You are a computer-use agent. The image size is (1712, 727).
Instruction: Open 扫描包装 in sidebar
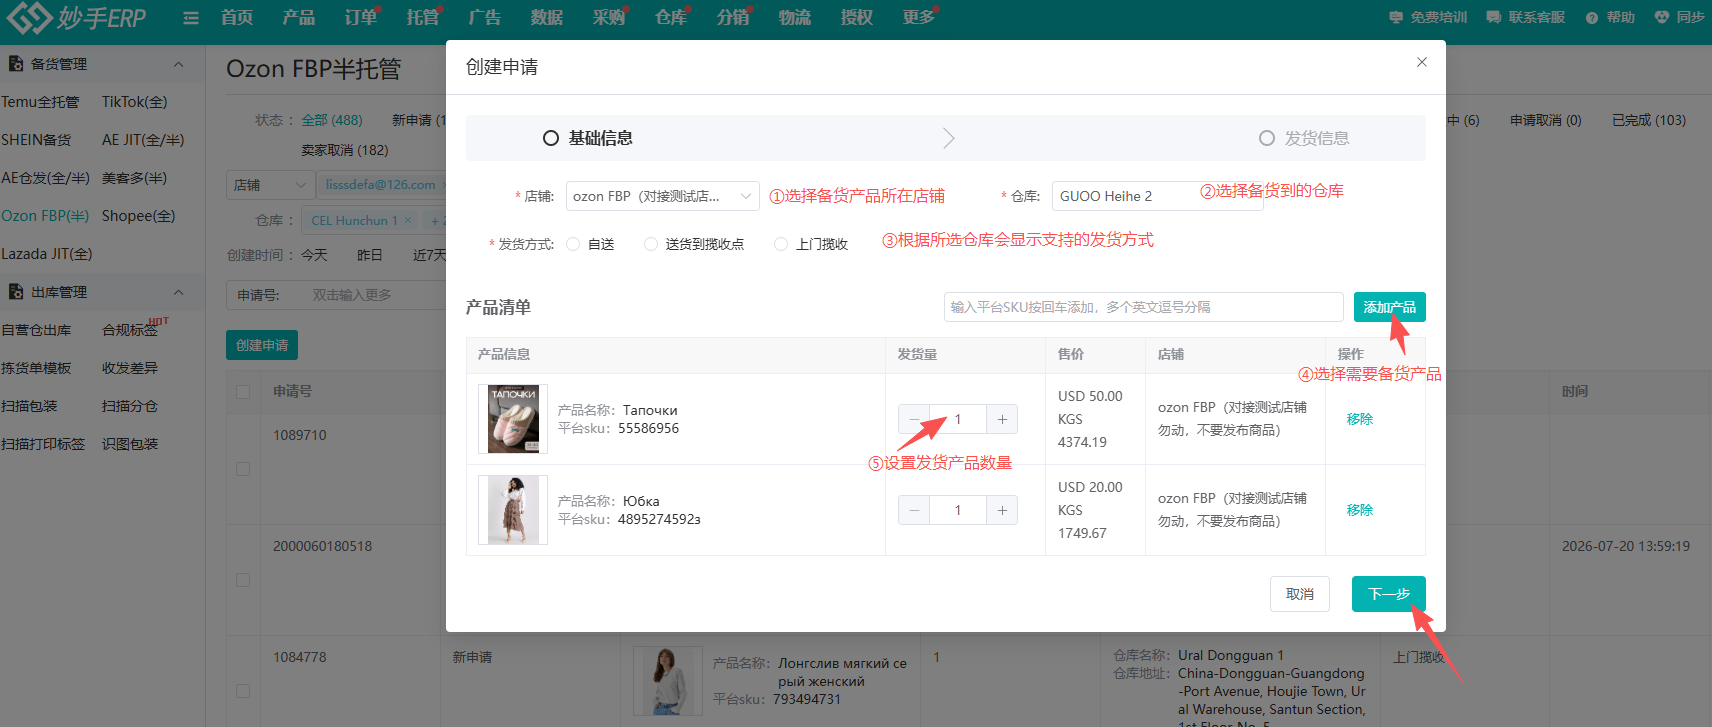(x=29, y=406)
